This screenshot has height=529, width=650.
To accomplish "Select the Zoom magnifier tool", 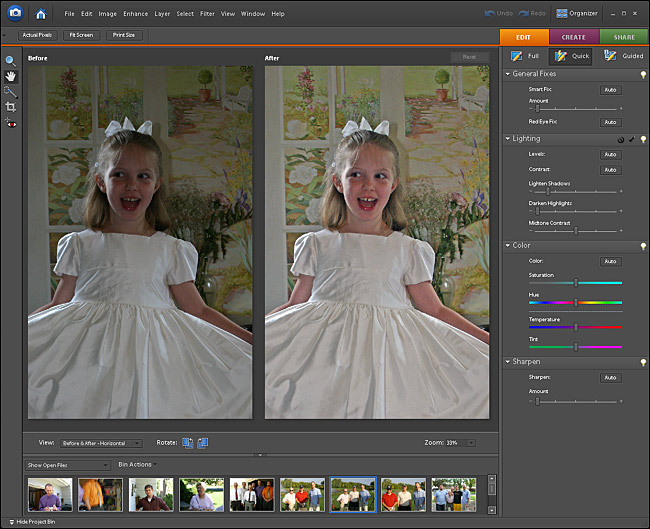I will pyautogui.click(x=11, y=61).
